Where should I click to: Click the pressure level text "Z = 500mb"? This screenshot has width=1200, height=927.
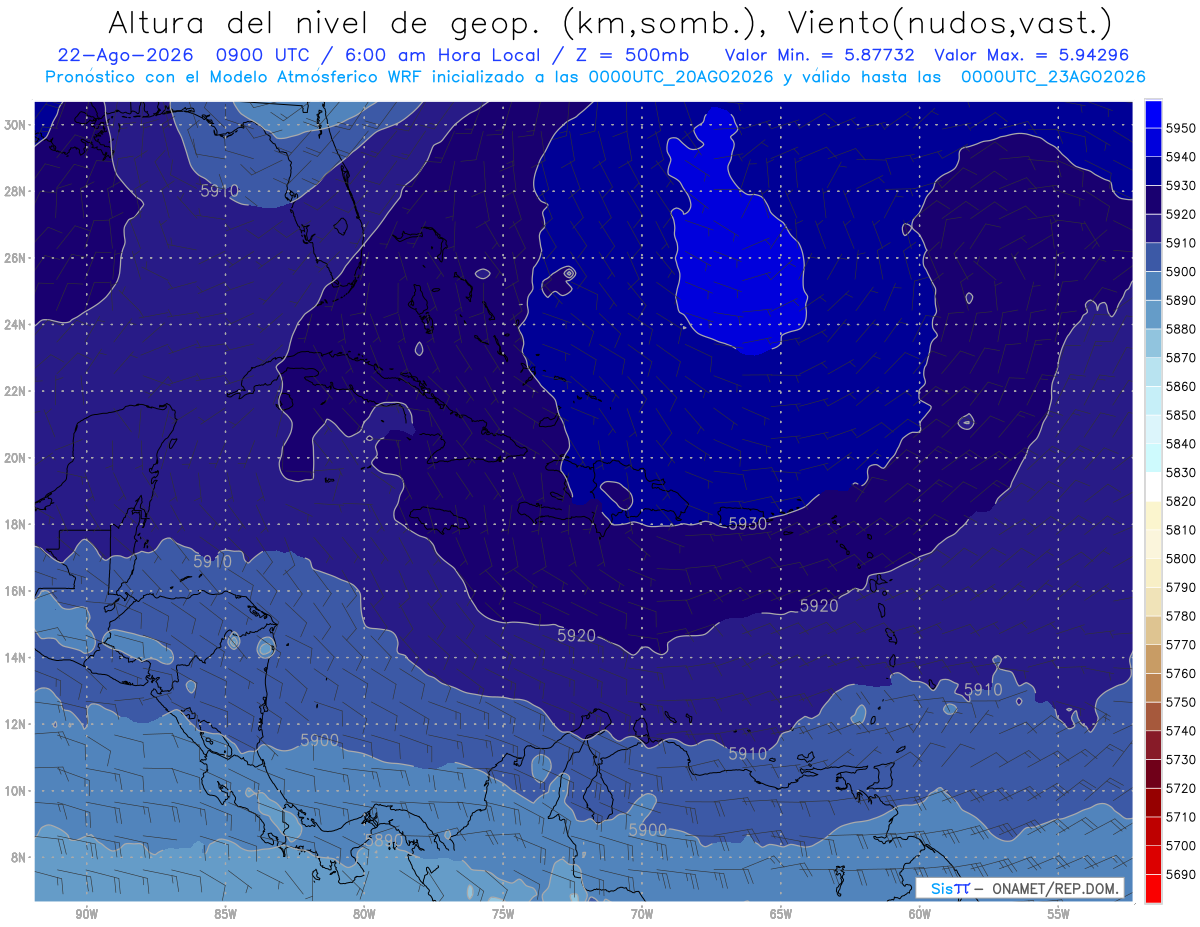630,56
